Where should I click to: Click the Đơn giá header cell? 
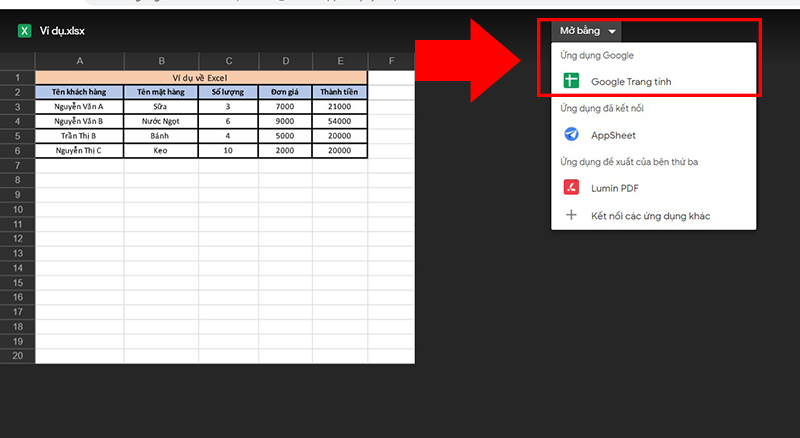(285, 92)
